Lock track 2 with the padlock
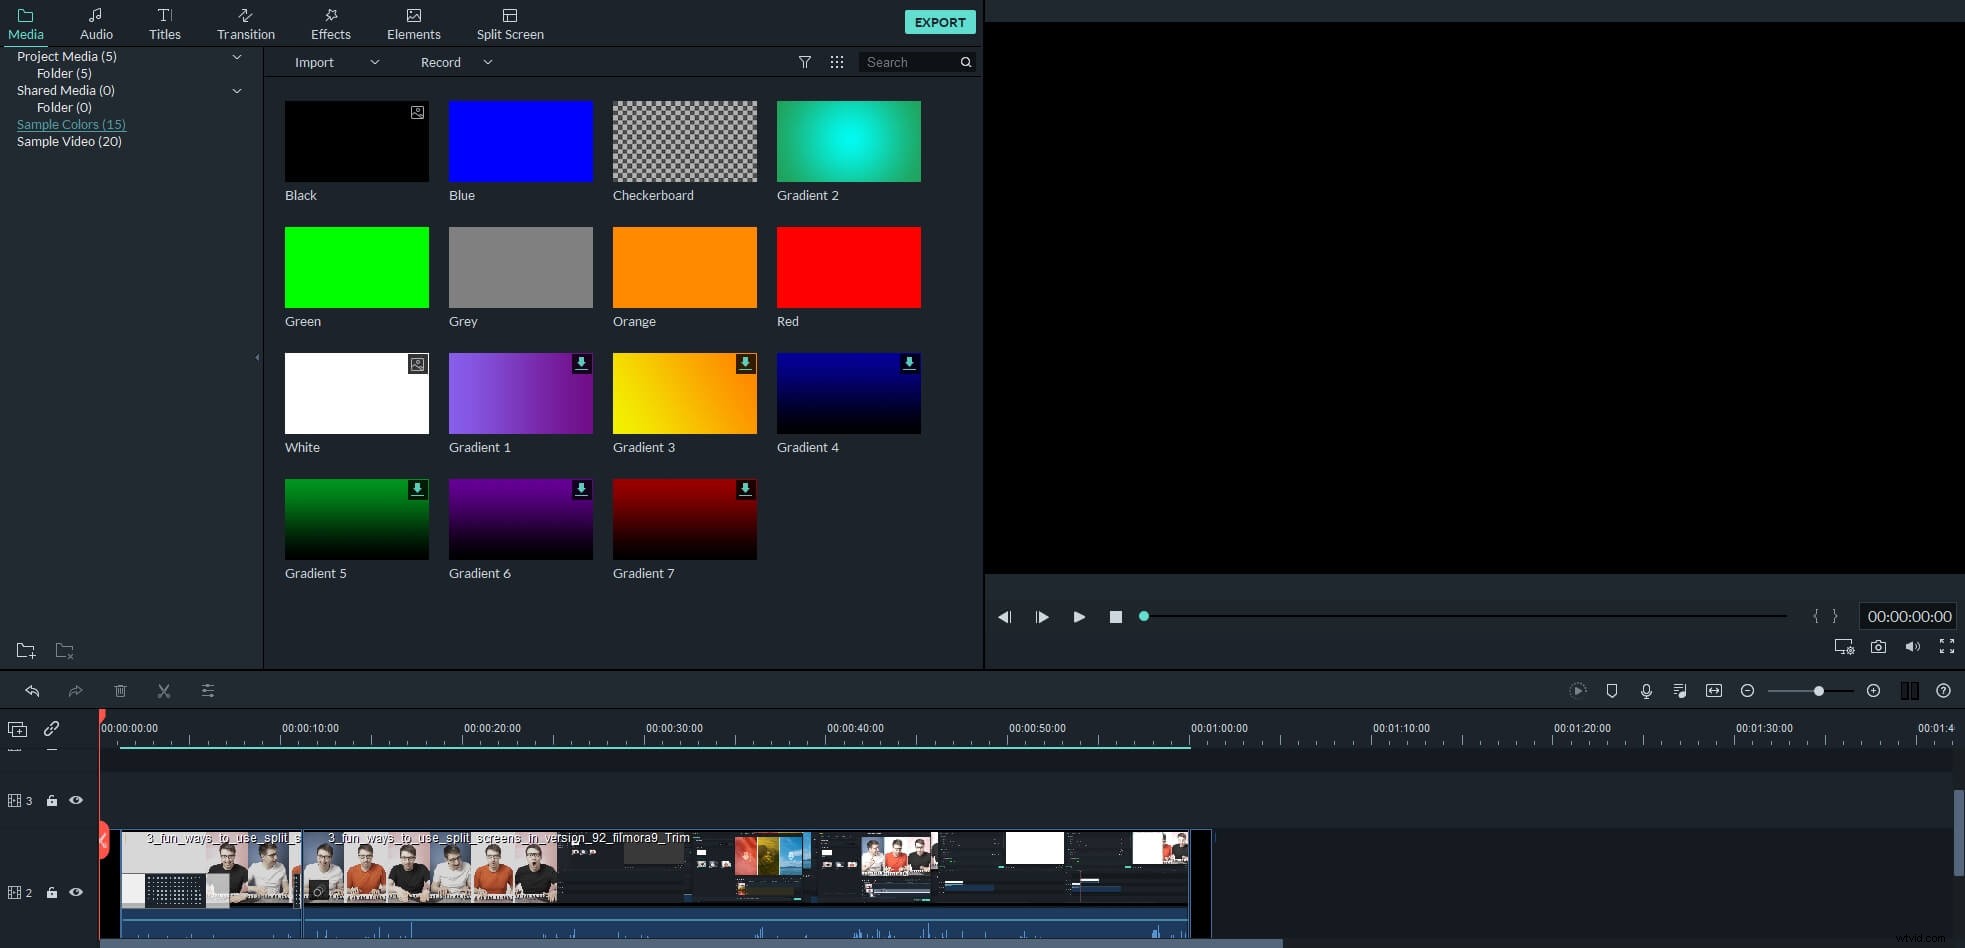The height and width of the screenshot is (948, 1965). point(52,893)
